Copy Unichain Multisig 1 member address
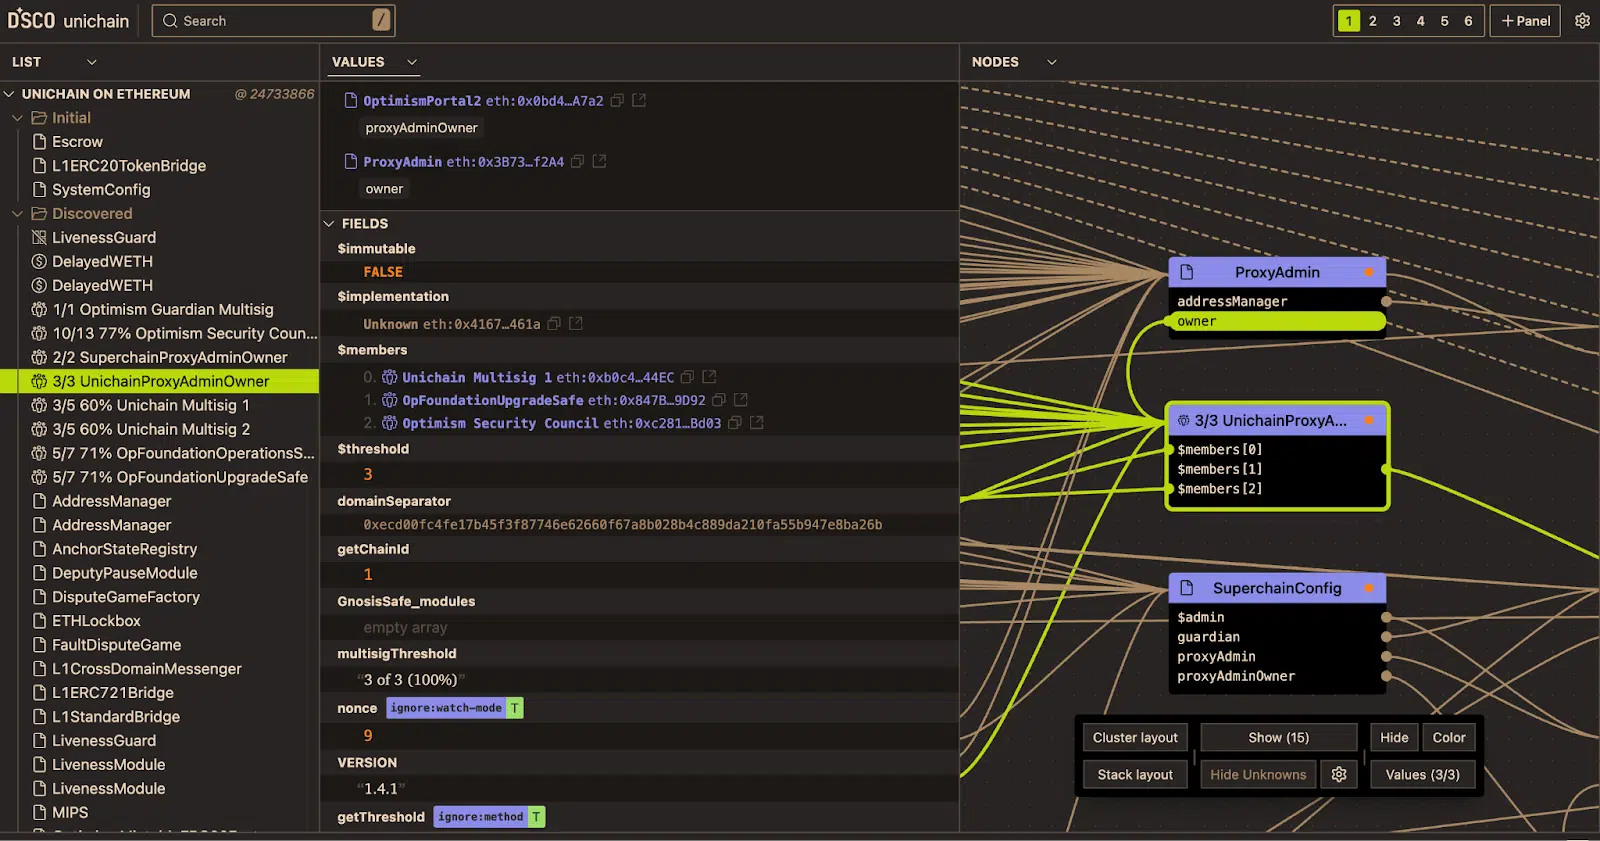This screenshot has width=1600, height=841. (687, 377)
